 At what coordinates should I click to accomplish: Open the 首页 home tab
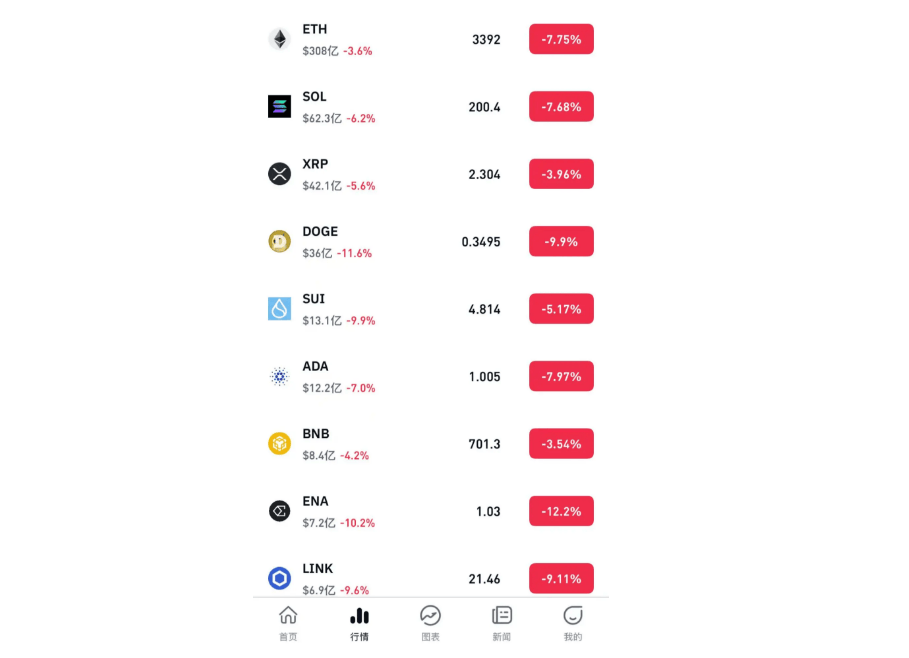coord(288,623)
